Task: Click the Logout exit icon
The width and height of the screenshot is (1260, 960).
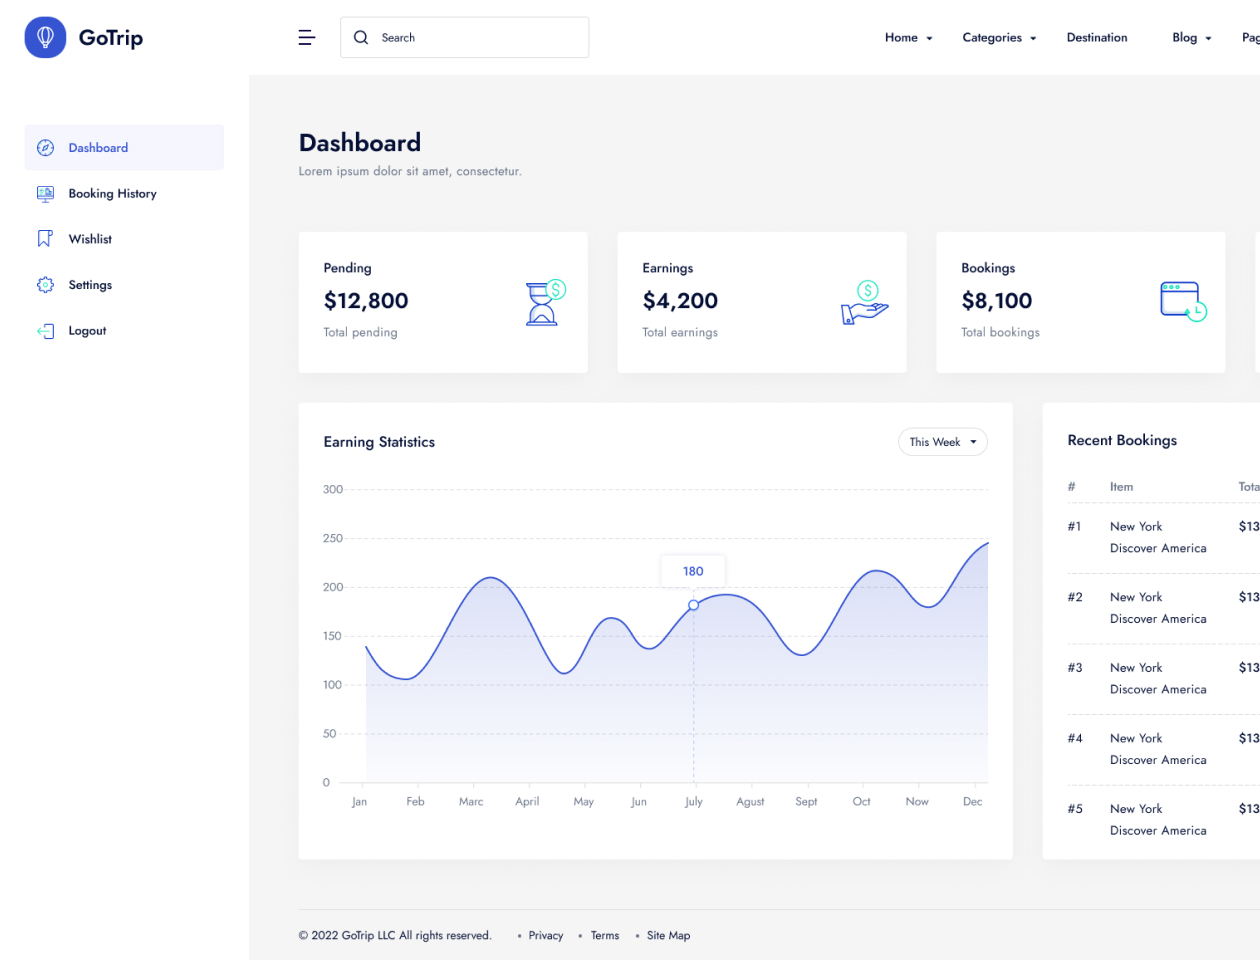Action: [44, 331]
